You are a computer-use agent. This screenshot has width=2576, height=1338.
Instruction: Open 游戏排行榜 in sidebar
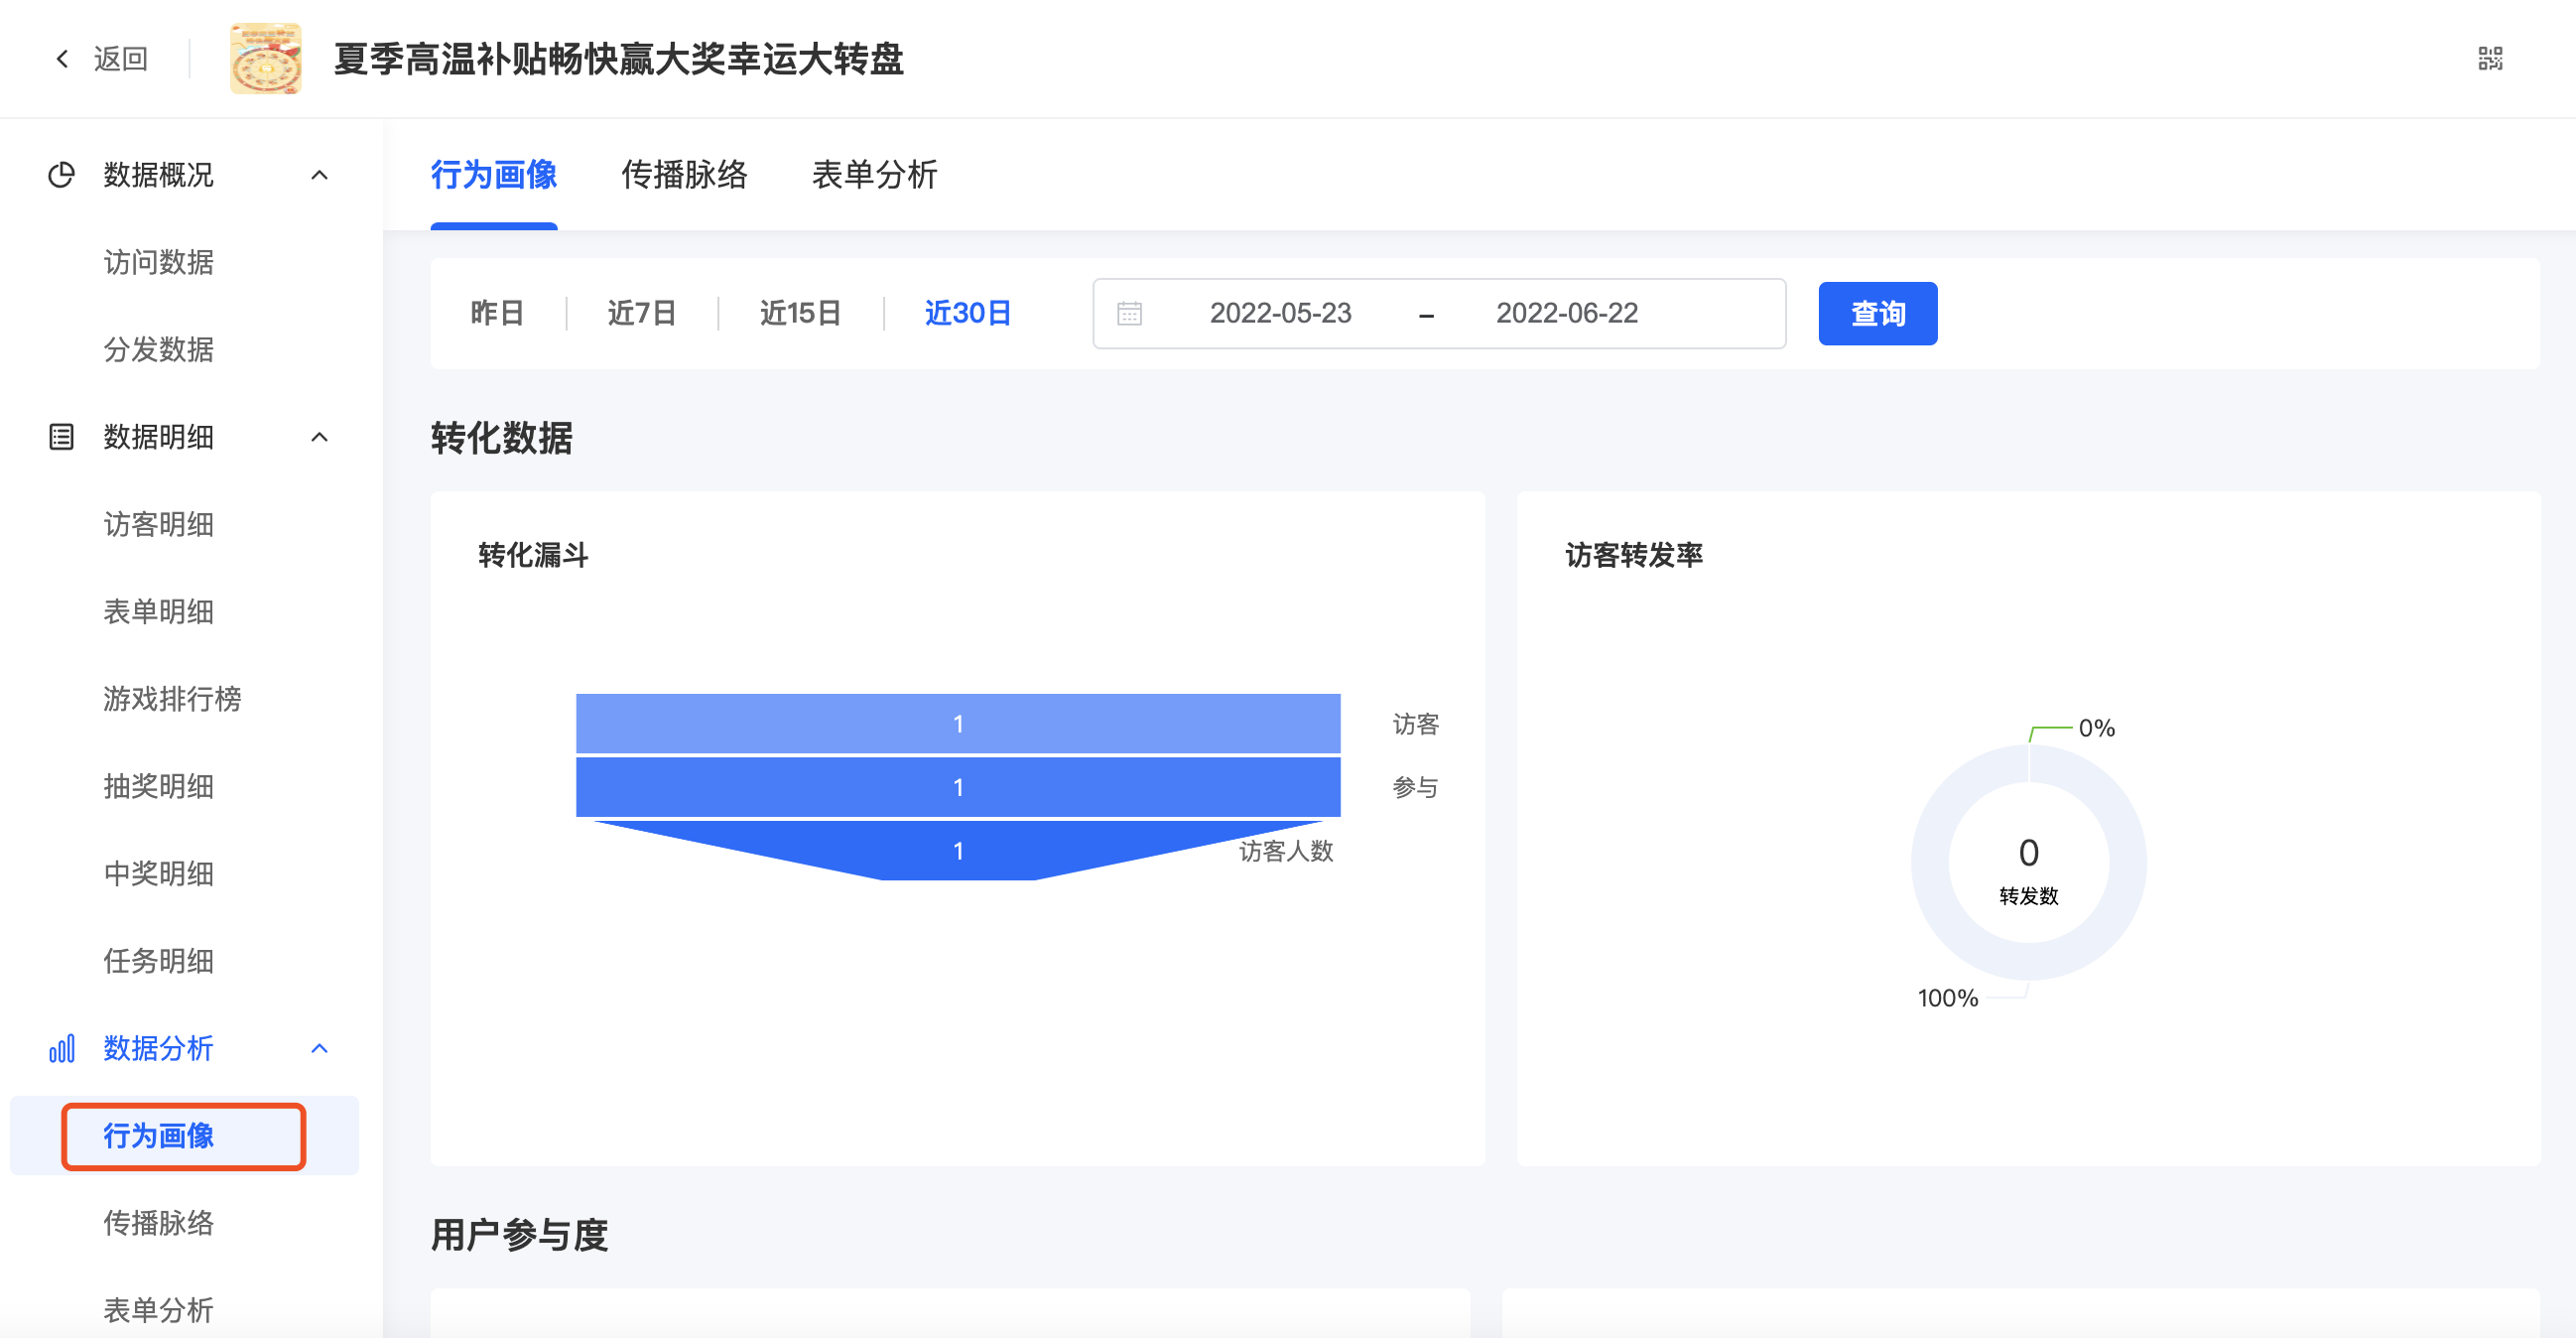(x=172, y=699)
